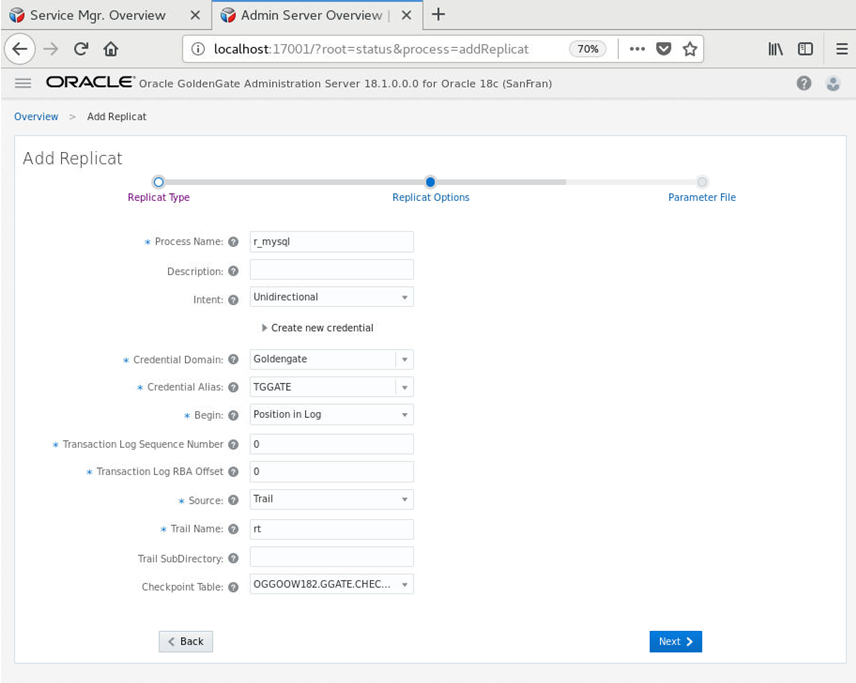Open Credential Domain Goldengate dropdown

coord(331,359)
